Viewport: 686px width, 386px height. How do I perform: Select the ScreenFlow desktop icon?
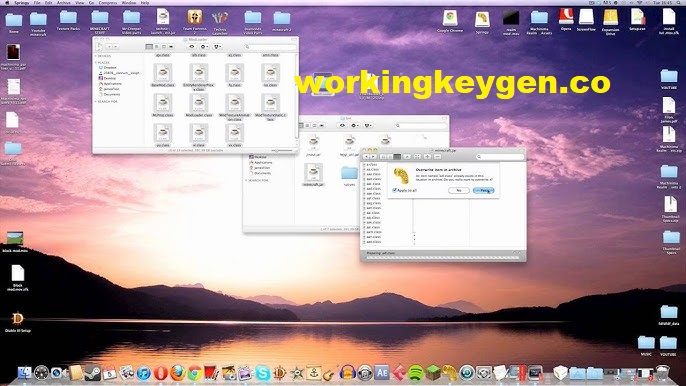click(x=586, y=20)
